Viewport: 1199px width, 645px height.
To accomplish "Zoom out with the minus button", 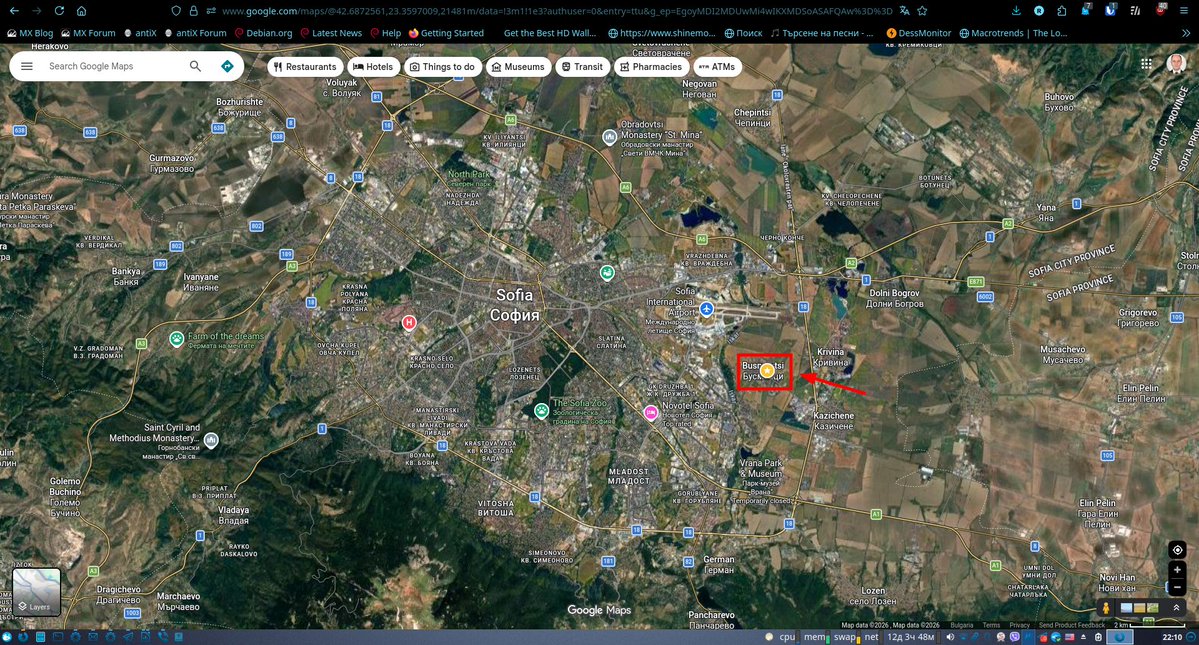I will [1177, 587].
